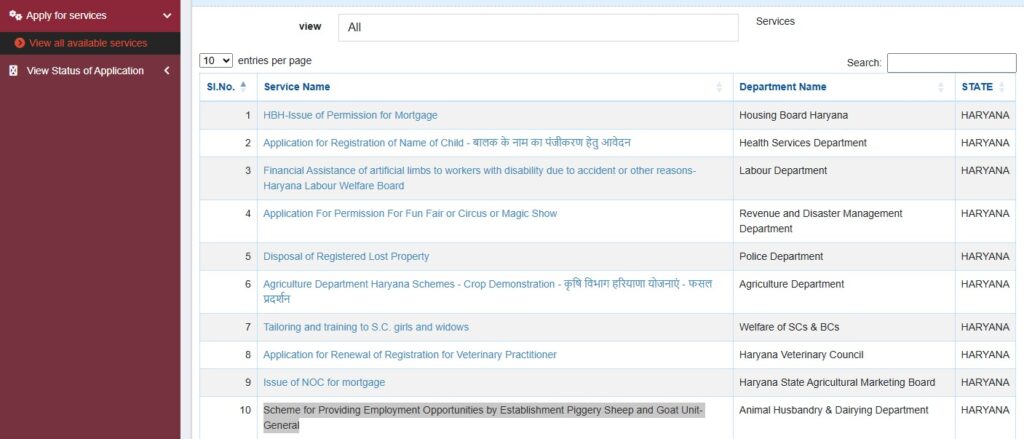This screenshot has height=439, width=1024.
Task: Open Renewal of Registration for Veterinary Practitioner link
Action: pyautogui.click(x=410, y=355)
